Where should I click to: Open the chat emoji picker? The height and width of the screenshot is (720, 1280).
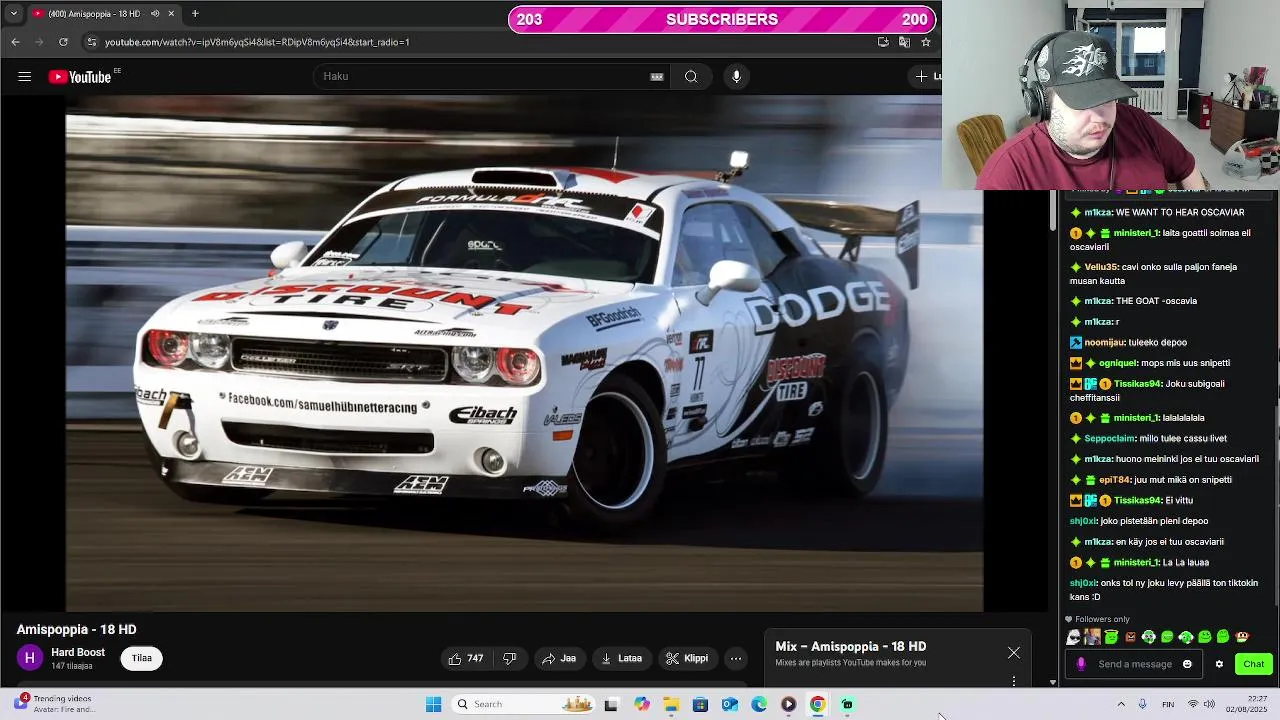click(x=1187, y=664)
